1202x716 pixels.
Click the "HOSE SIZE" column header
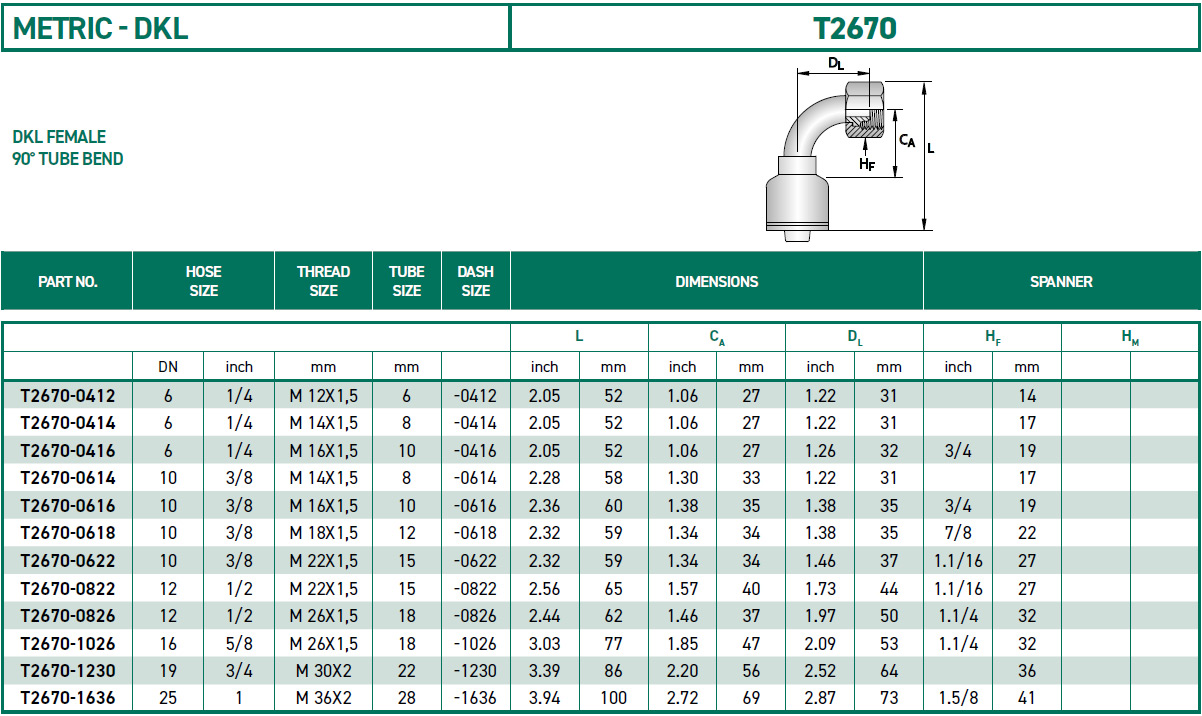(x=203, y=282)
